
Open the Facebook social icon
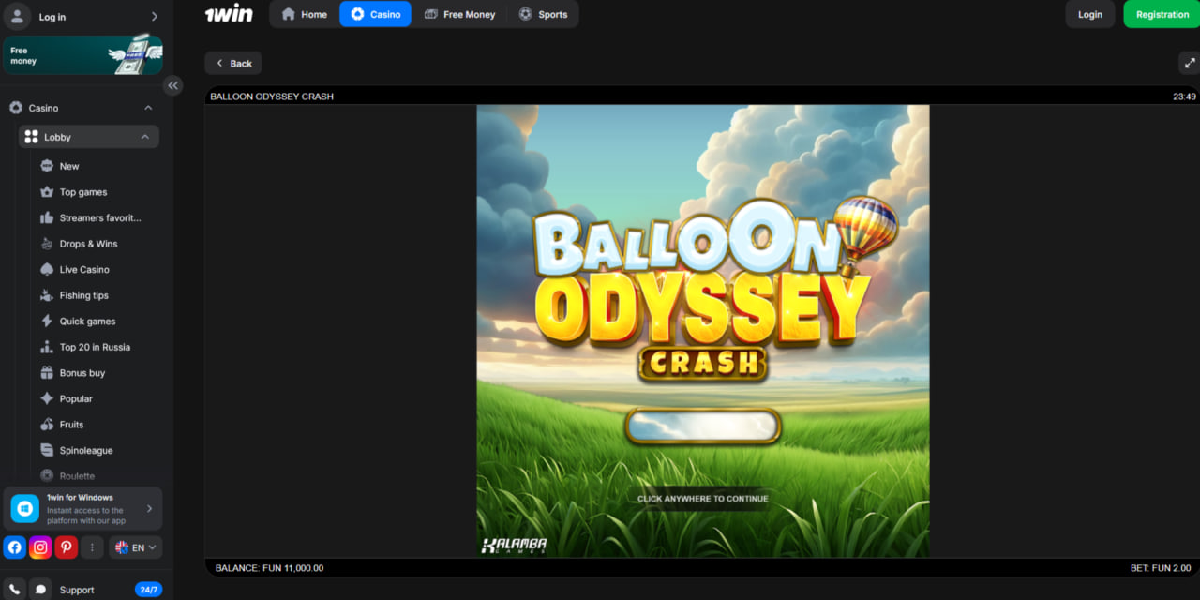tap(15, 547)
